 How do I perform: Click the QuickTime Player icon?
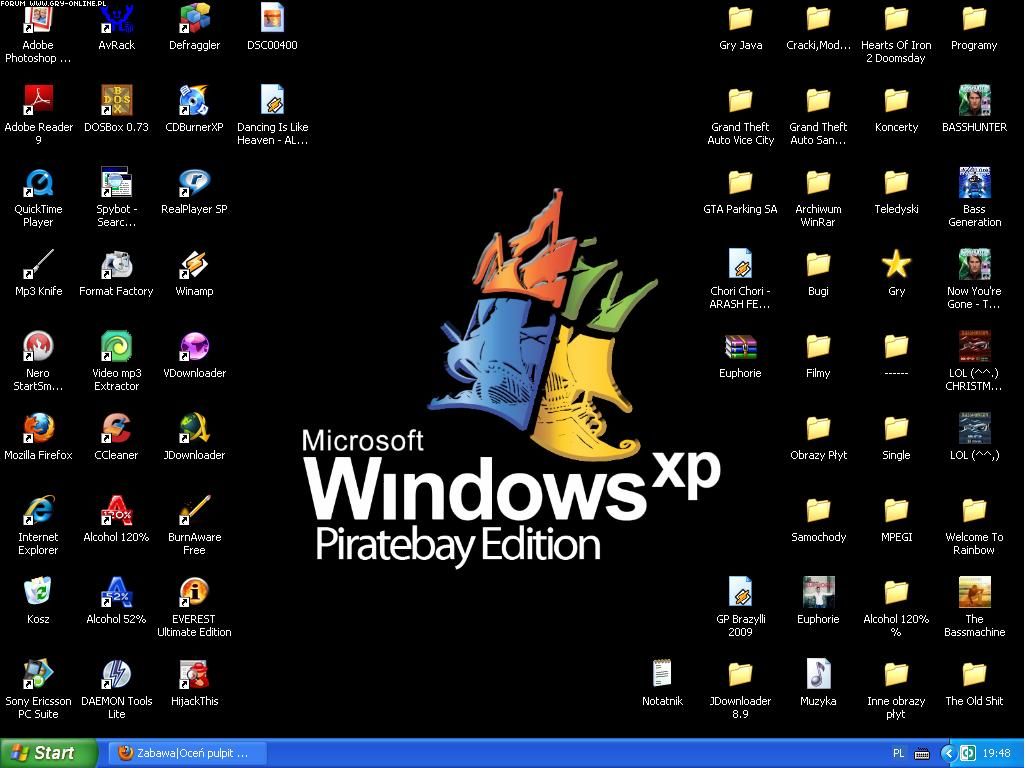38,182
